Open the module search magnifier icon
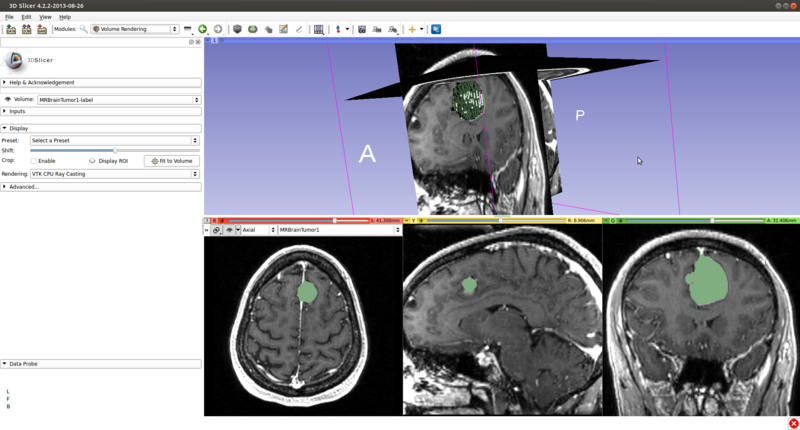This screenshot has height=430, width=800. [x=84, y=29]
